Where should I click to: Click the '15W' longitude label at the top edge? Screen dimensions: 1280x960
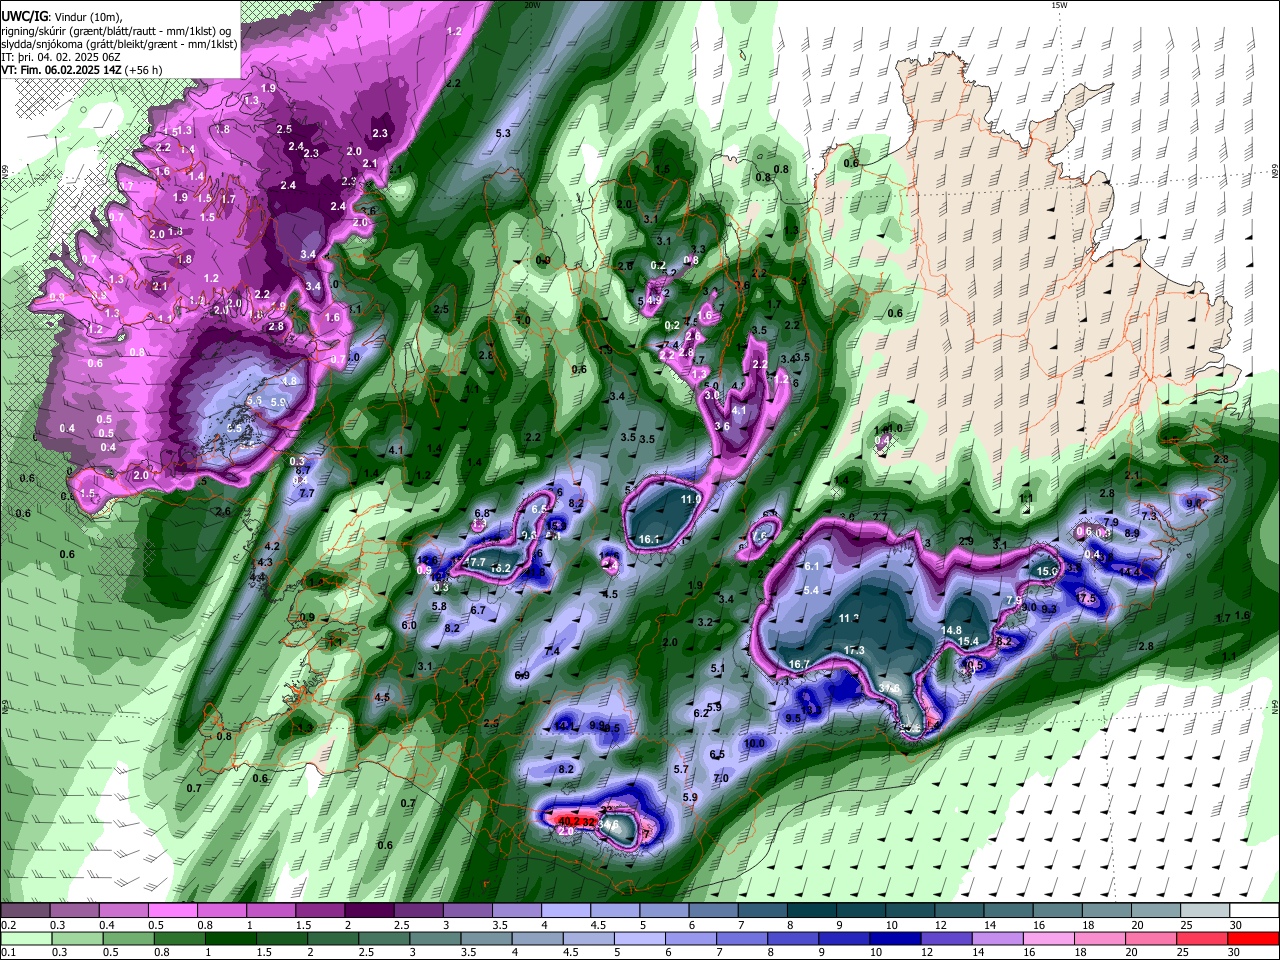coord(1058,5)
